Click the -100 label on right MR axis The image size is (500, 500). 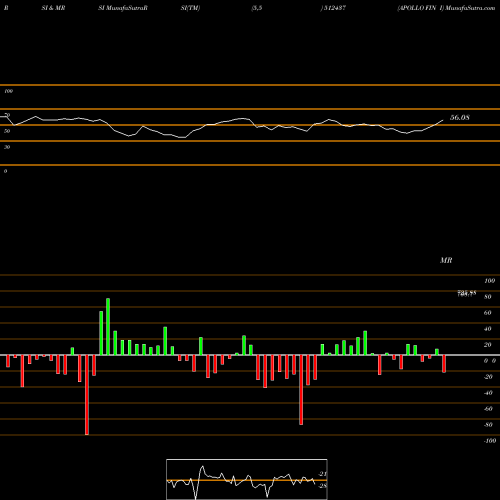pyautogui.click(x=490, y=441)
